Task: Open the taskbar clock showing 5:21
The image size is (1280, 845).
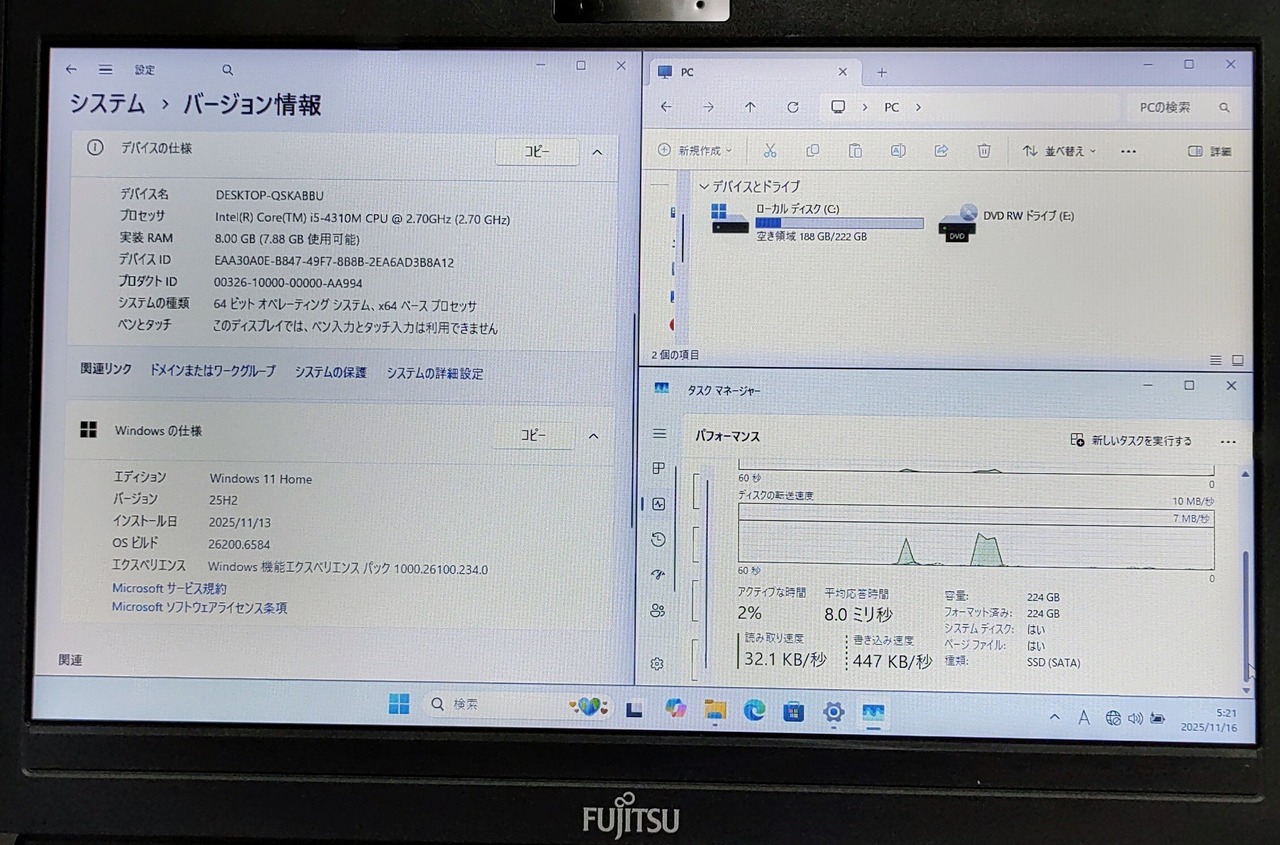Action: point(1209,720)
